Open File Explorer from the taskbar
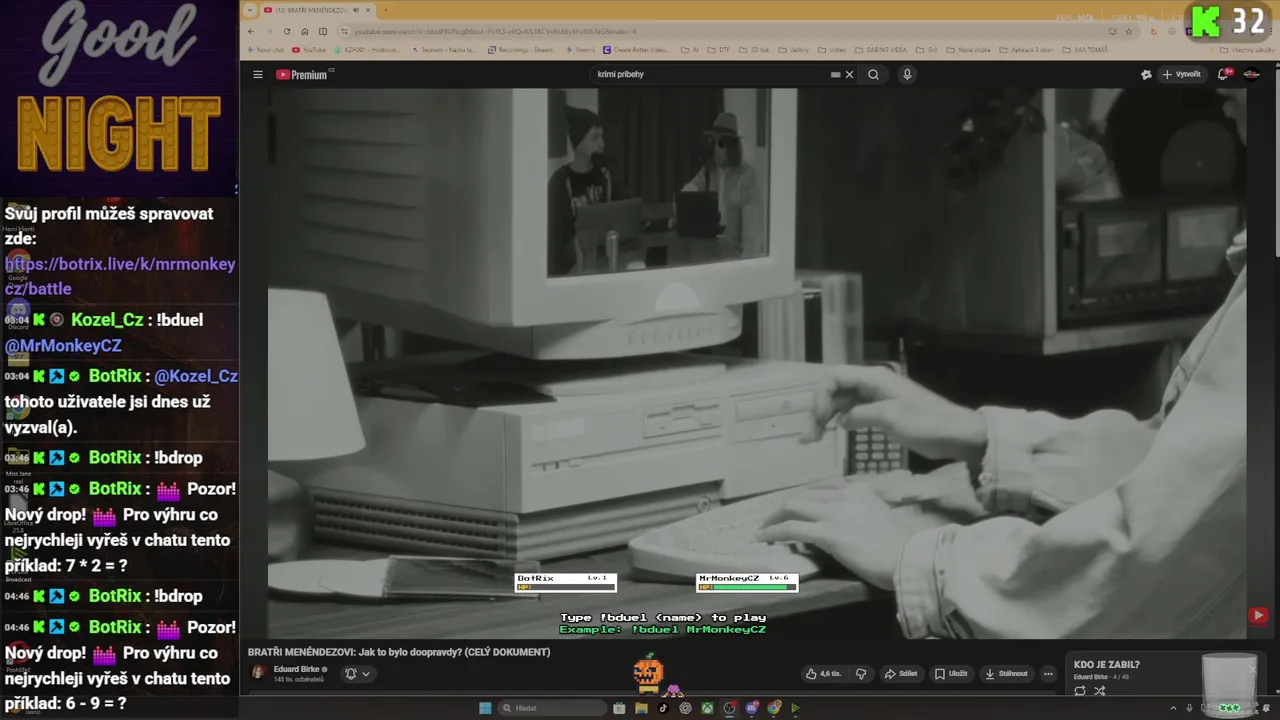Image resolution: width=1280 pixels, height=720 pixels. point(641,708)
